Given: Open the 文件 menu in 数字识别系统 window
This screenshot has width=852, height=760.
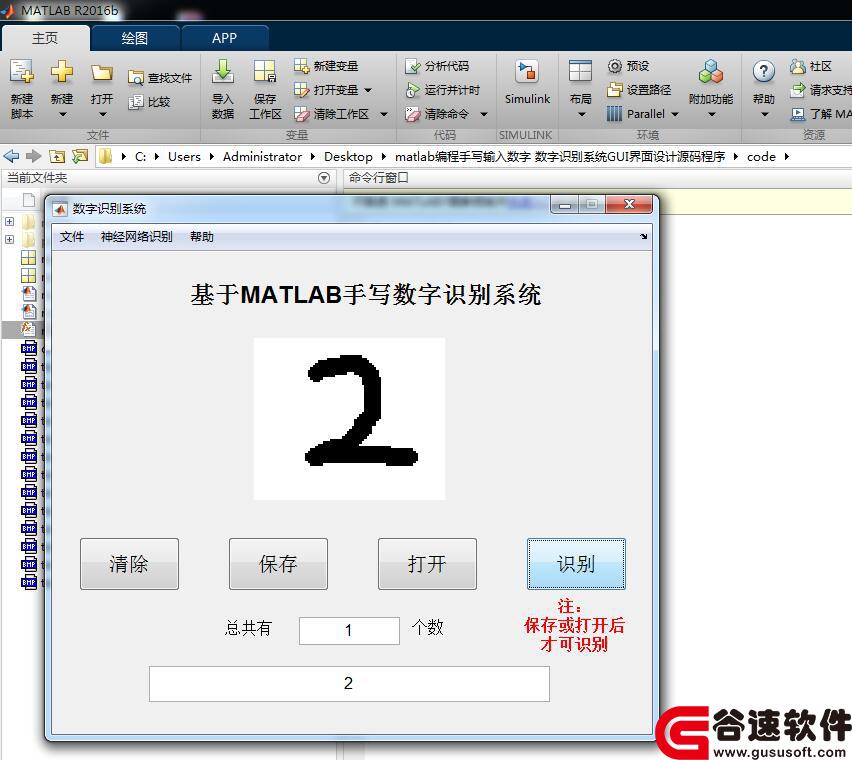Looking at the screenshot, I should pyautogui.click(x=72, y=237).
